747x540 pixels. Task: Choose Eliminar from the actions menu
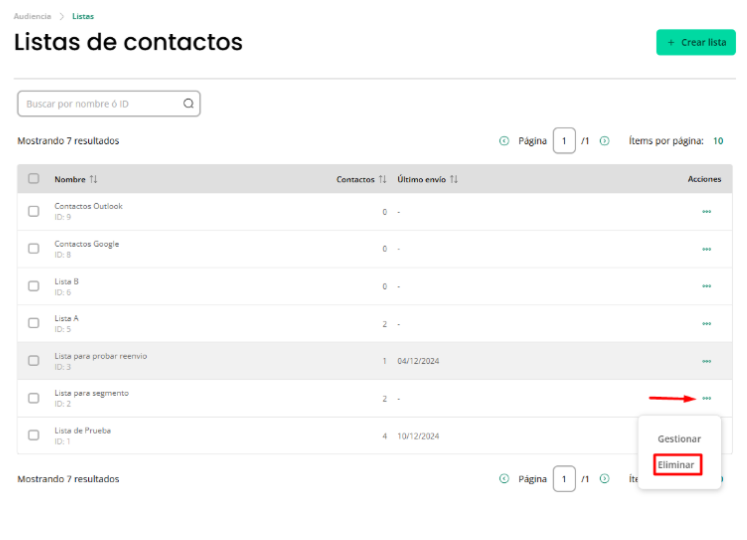[x=676, y=465]
